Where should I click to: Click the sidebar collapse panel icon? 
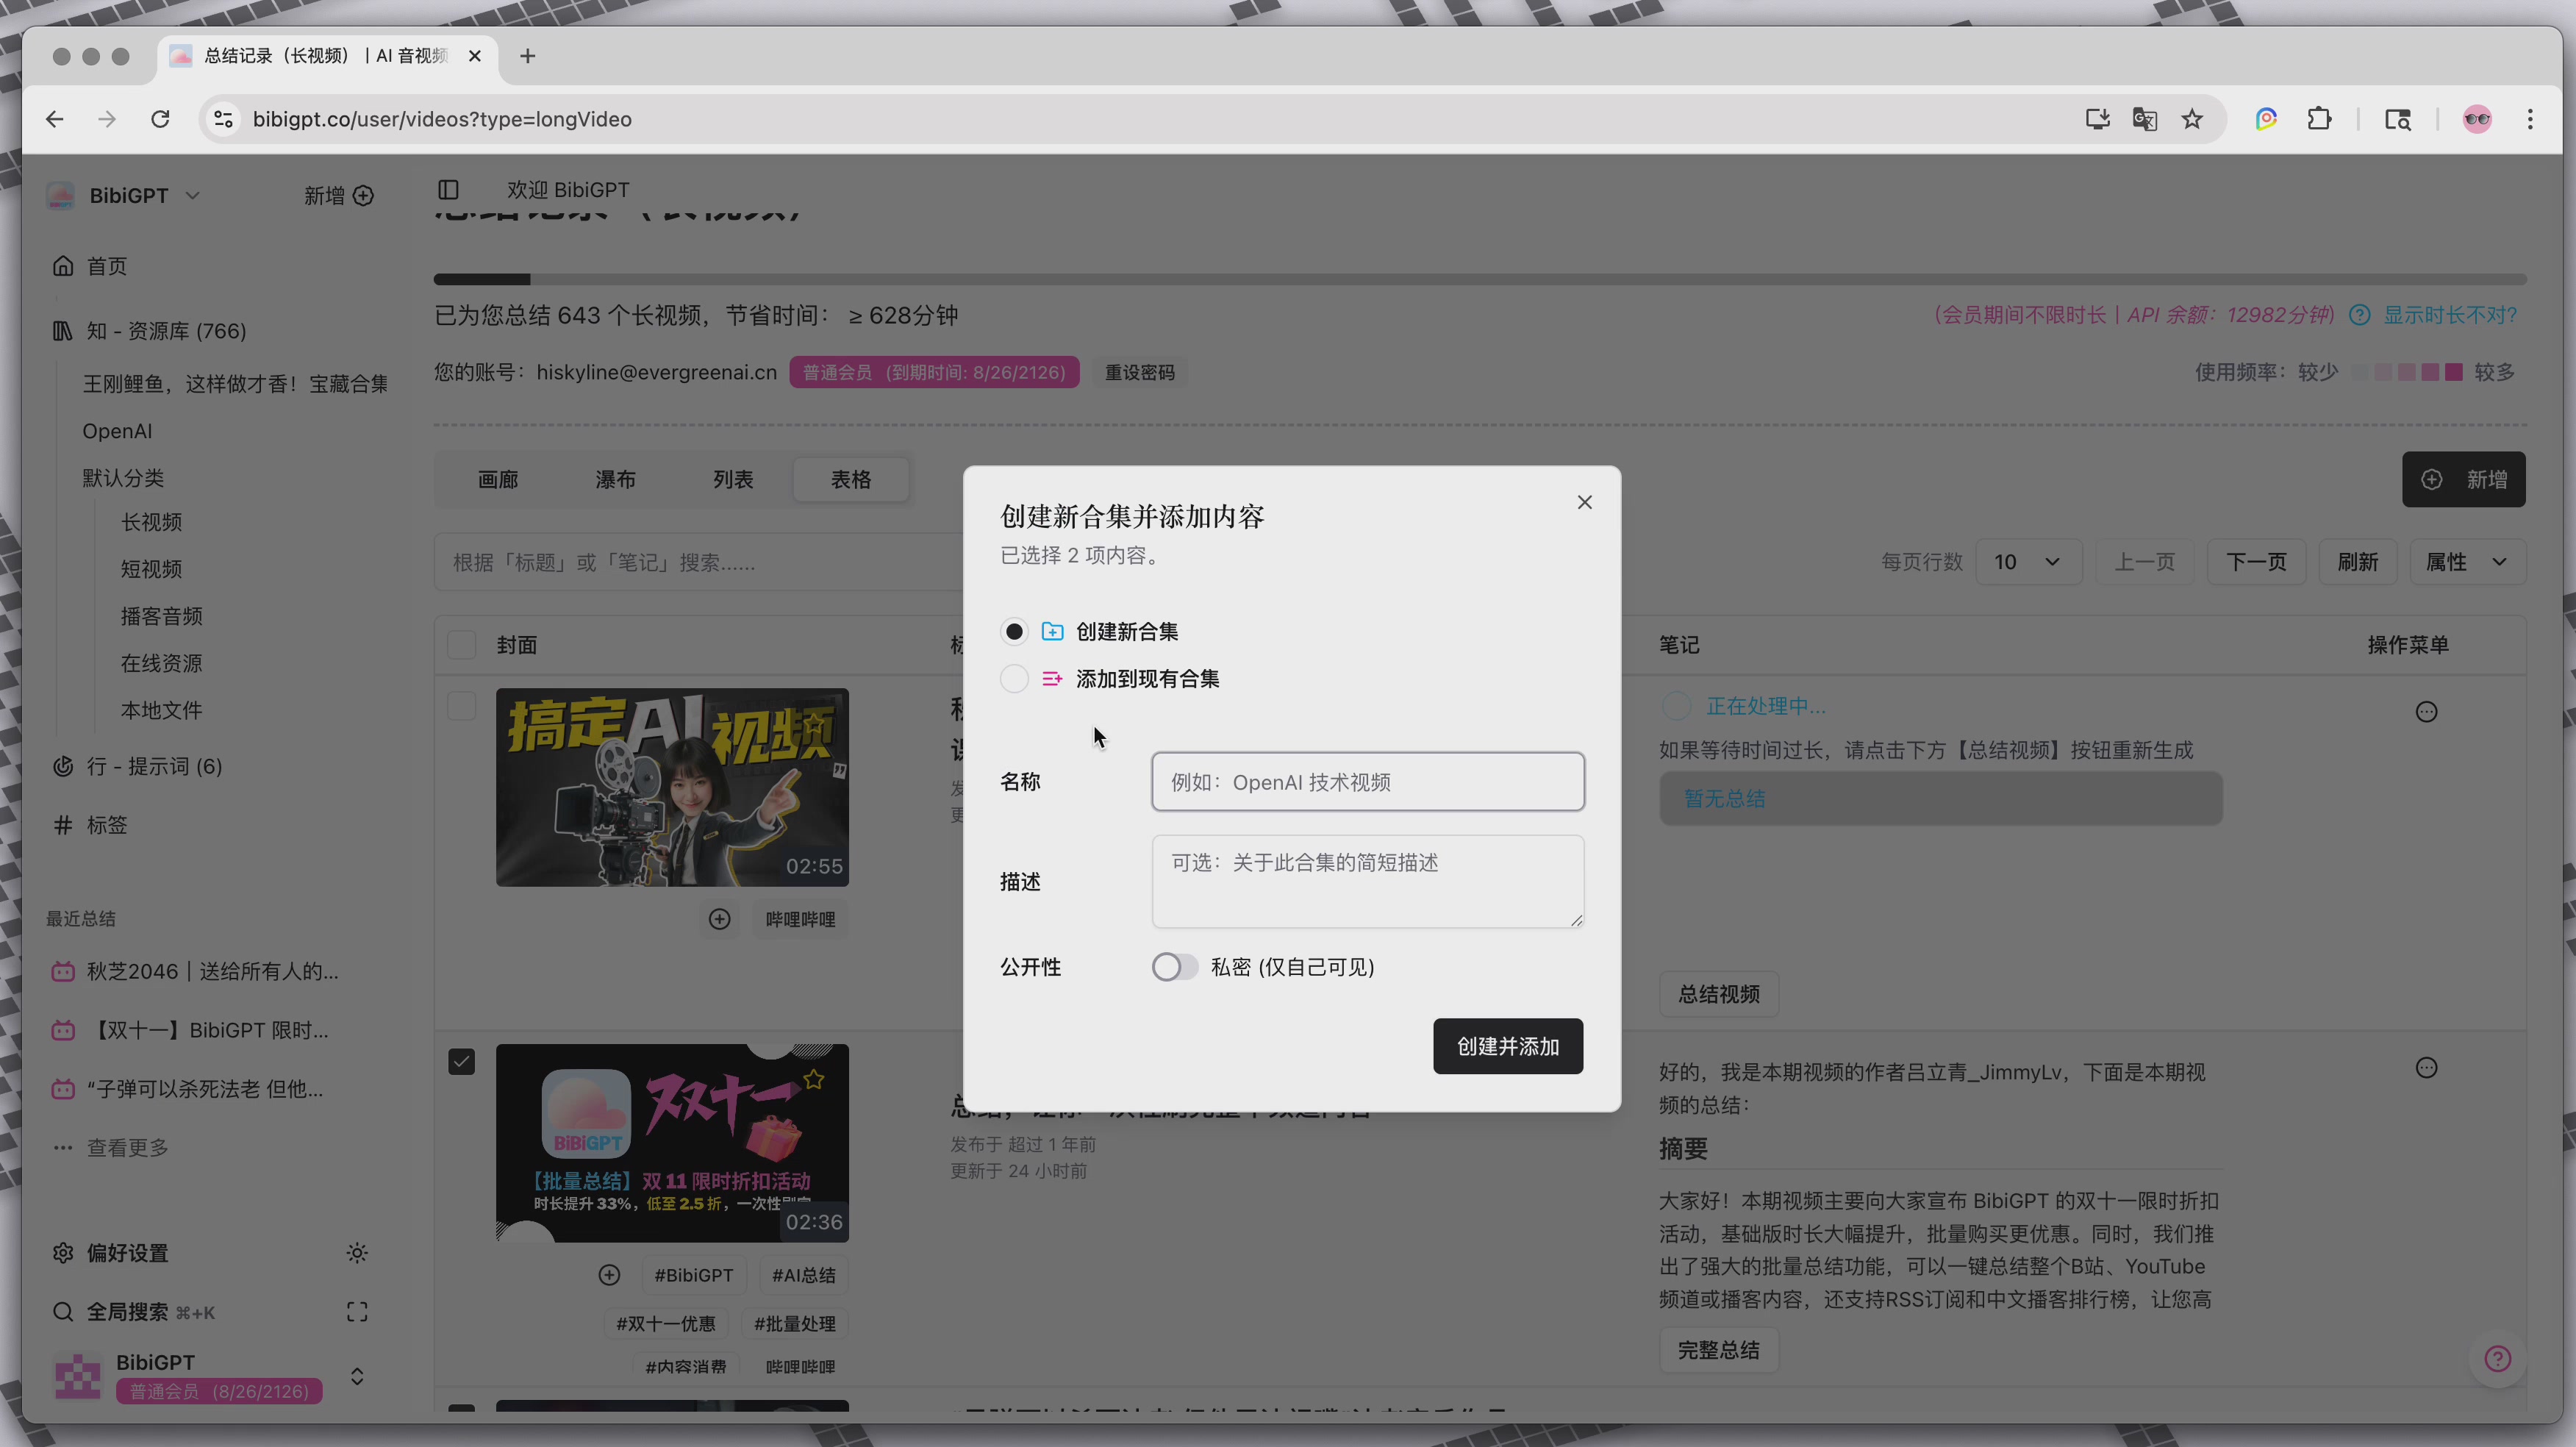coord(448,190)
